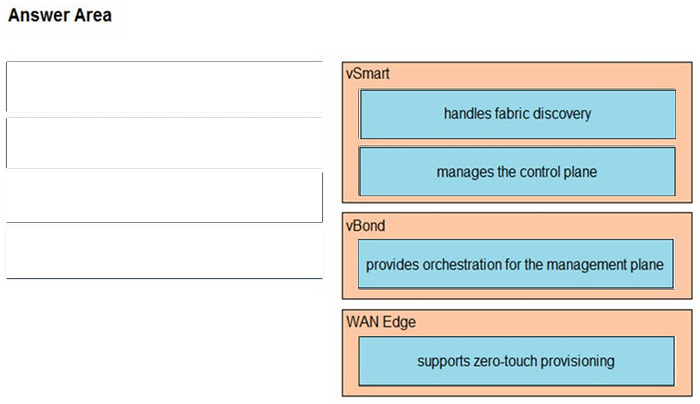The width and height of the screenshot is (700, 404).
Task: Select the fourth empty answer slot
Action: coord(164,251)
